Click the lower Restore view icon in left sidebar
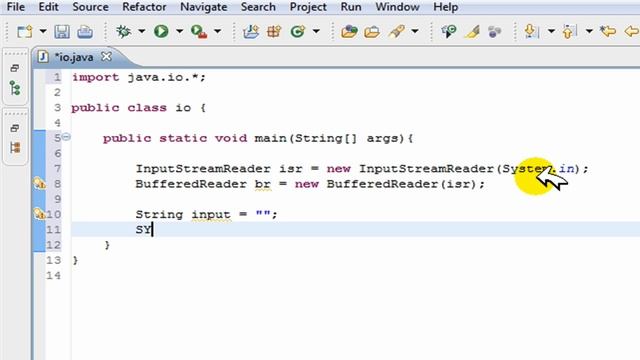 15,128
